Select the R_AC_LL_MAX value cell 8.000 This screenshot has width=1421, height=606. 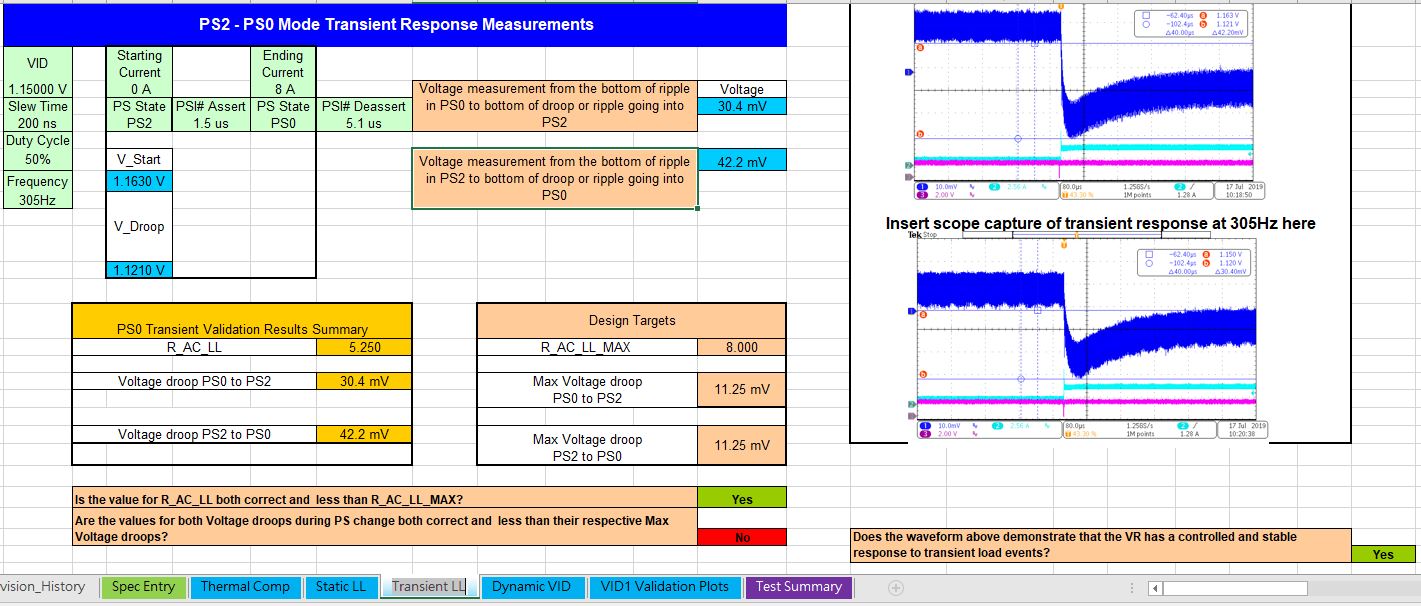742,347
